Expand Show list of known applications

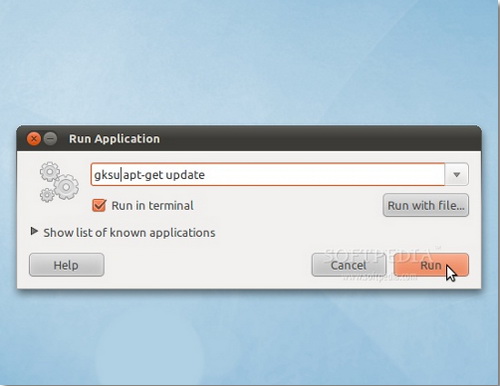pos(123,232)
